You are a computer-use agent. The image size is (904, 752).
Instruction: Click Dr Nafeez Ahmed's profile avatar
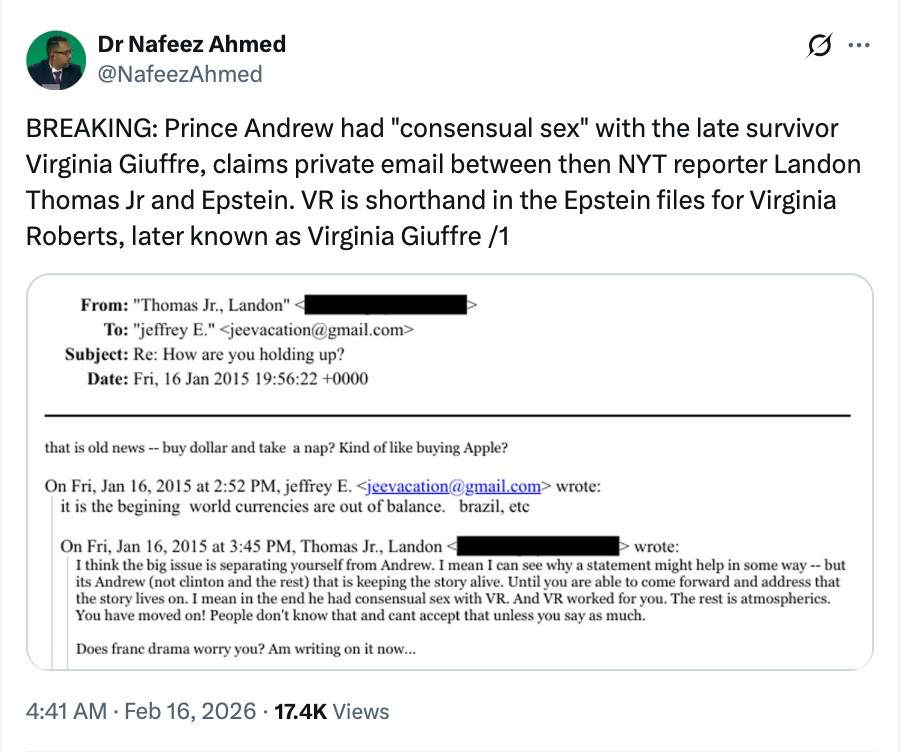[55, 60]
